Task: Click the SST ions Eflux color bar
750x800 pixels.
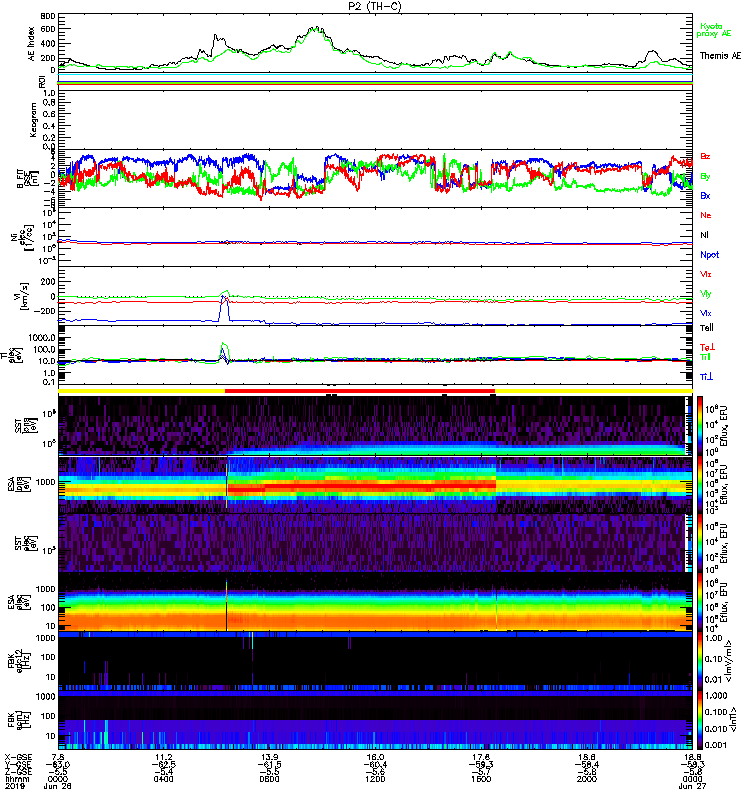Action: click(x=700, y=426)
